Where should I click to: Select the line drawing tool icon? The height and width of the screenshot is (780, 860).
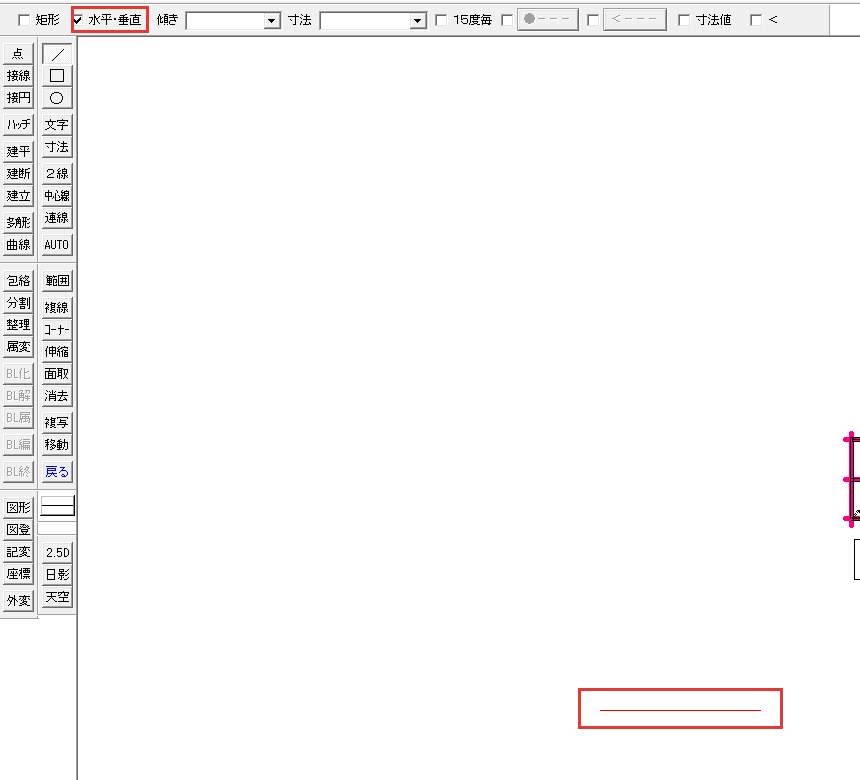57,54
